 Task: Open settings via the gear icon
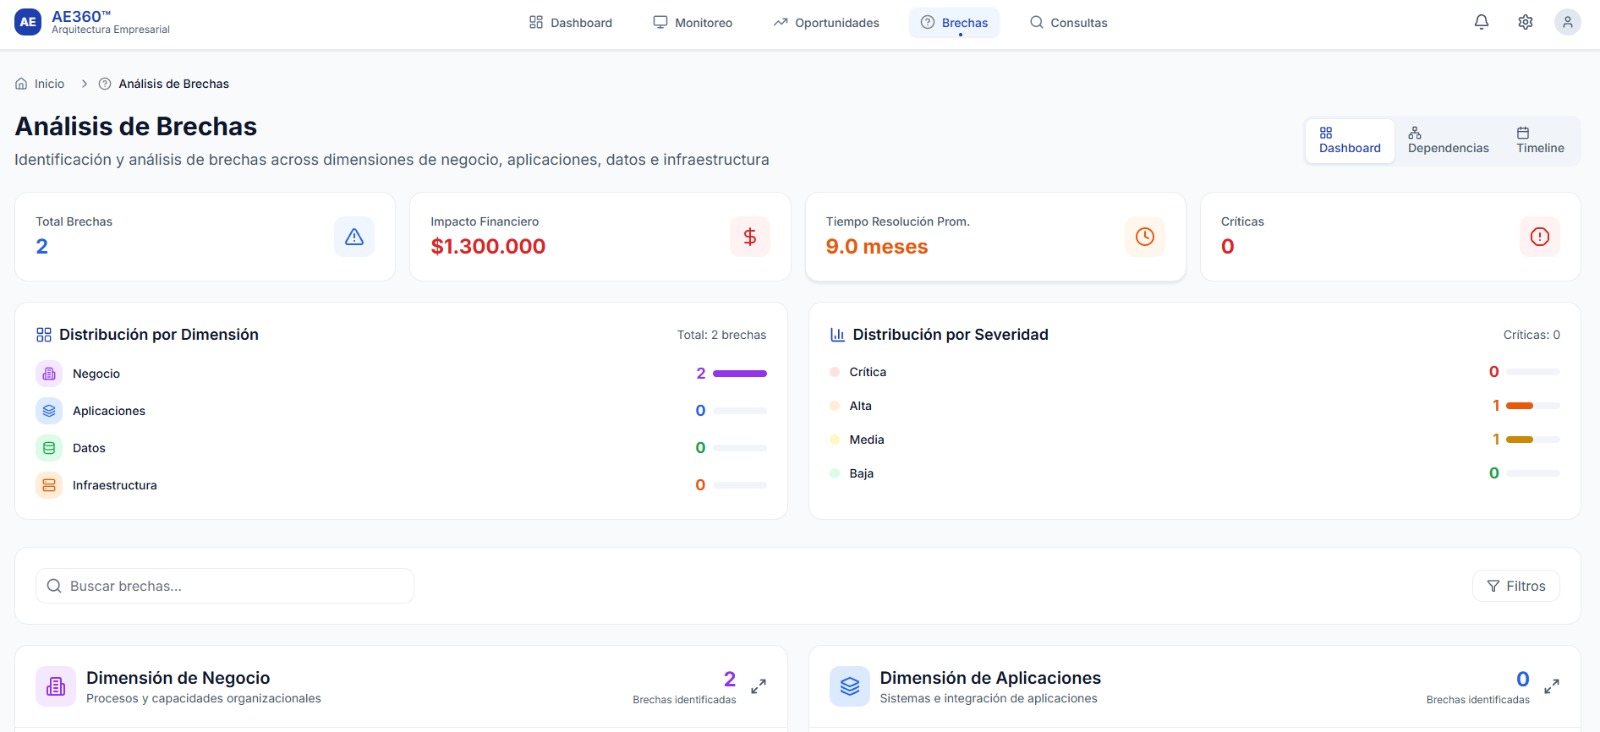[x=1525, y=22]
